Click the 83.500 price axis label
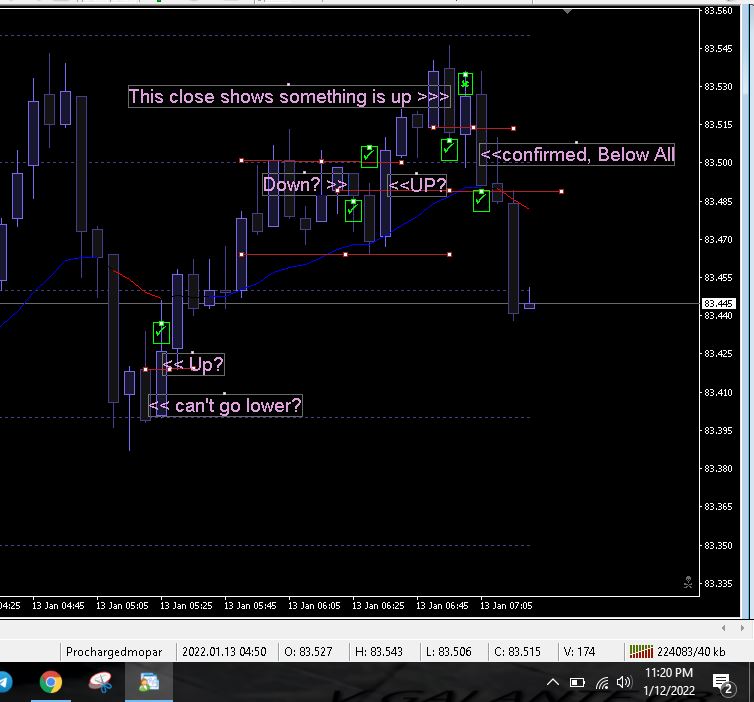Image resolution: width=754 pixels, height=702 pixels. pyautogui.click(x=718, y=163)
